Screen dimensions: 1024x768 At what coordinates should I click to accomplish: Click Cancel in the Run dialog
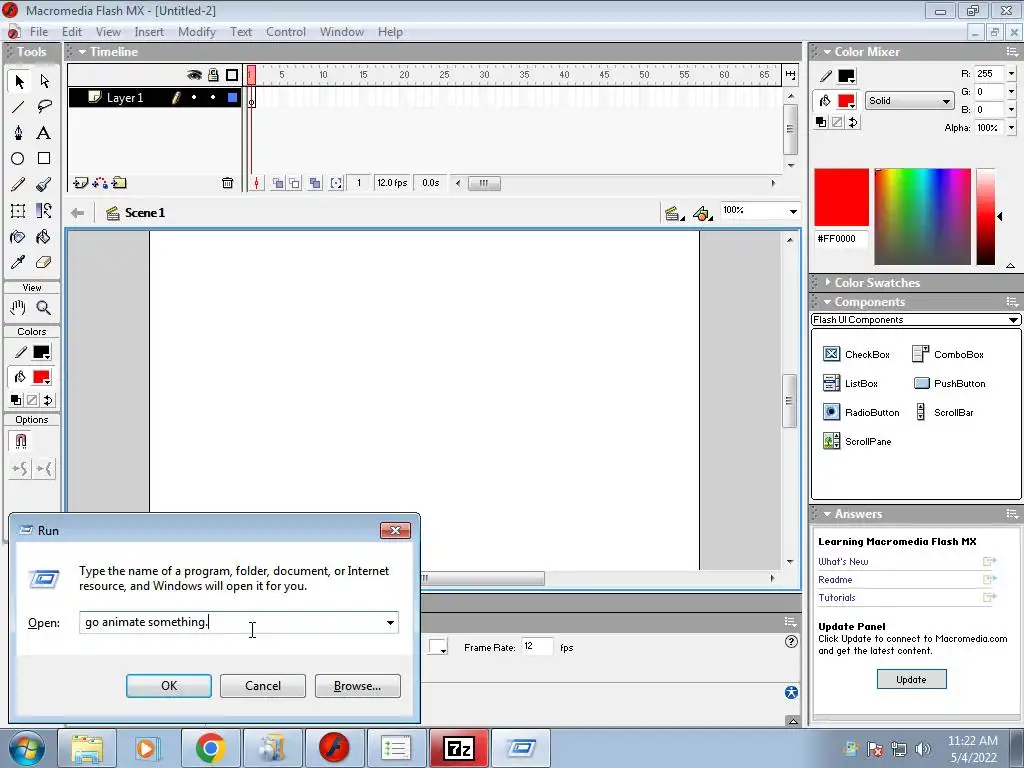pos(263,686)
